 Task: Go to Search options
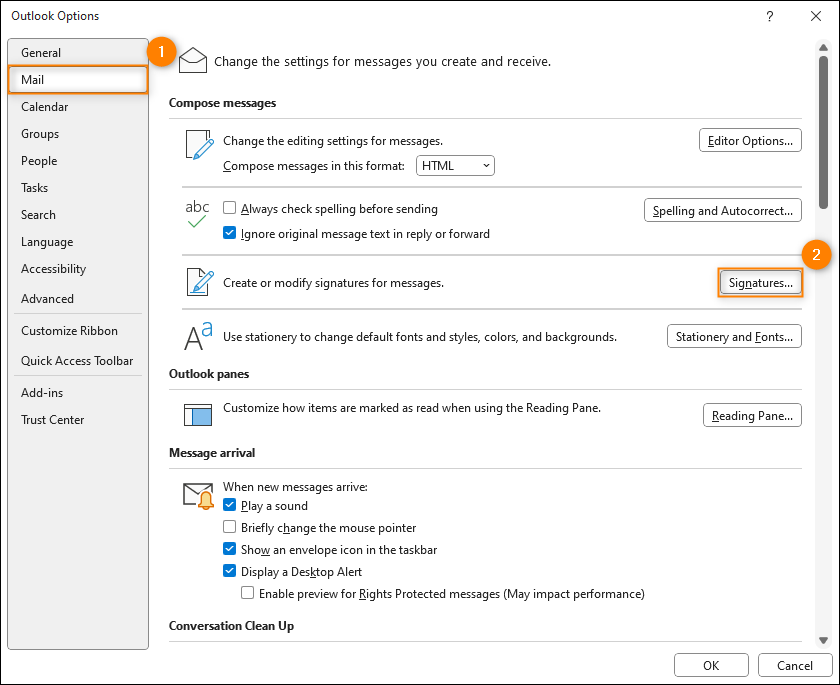coord(78,215)
